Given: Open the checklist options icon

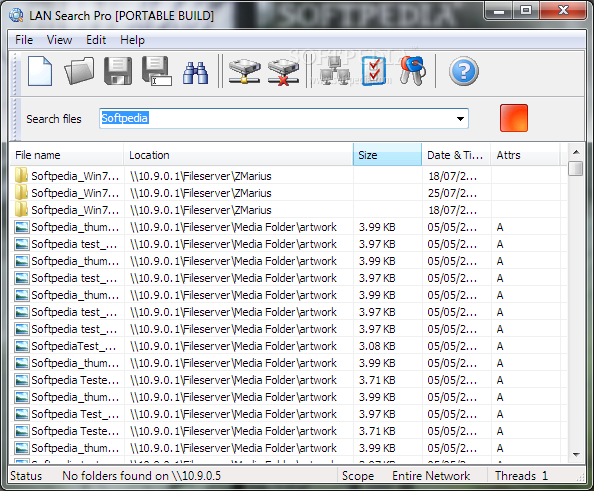Looking at the screenshot, I should pos(374,71).
